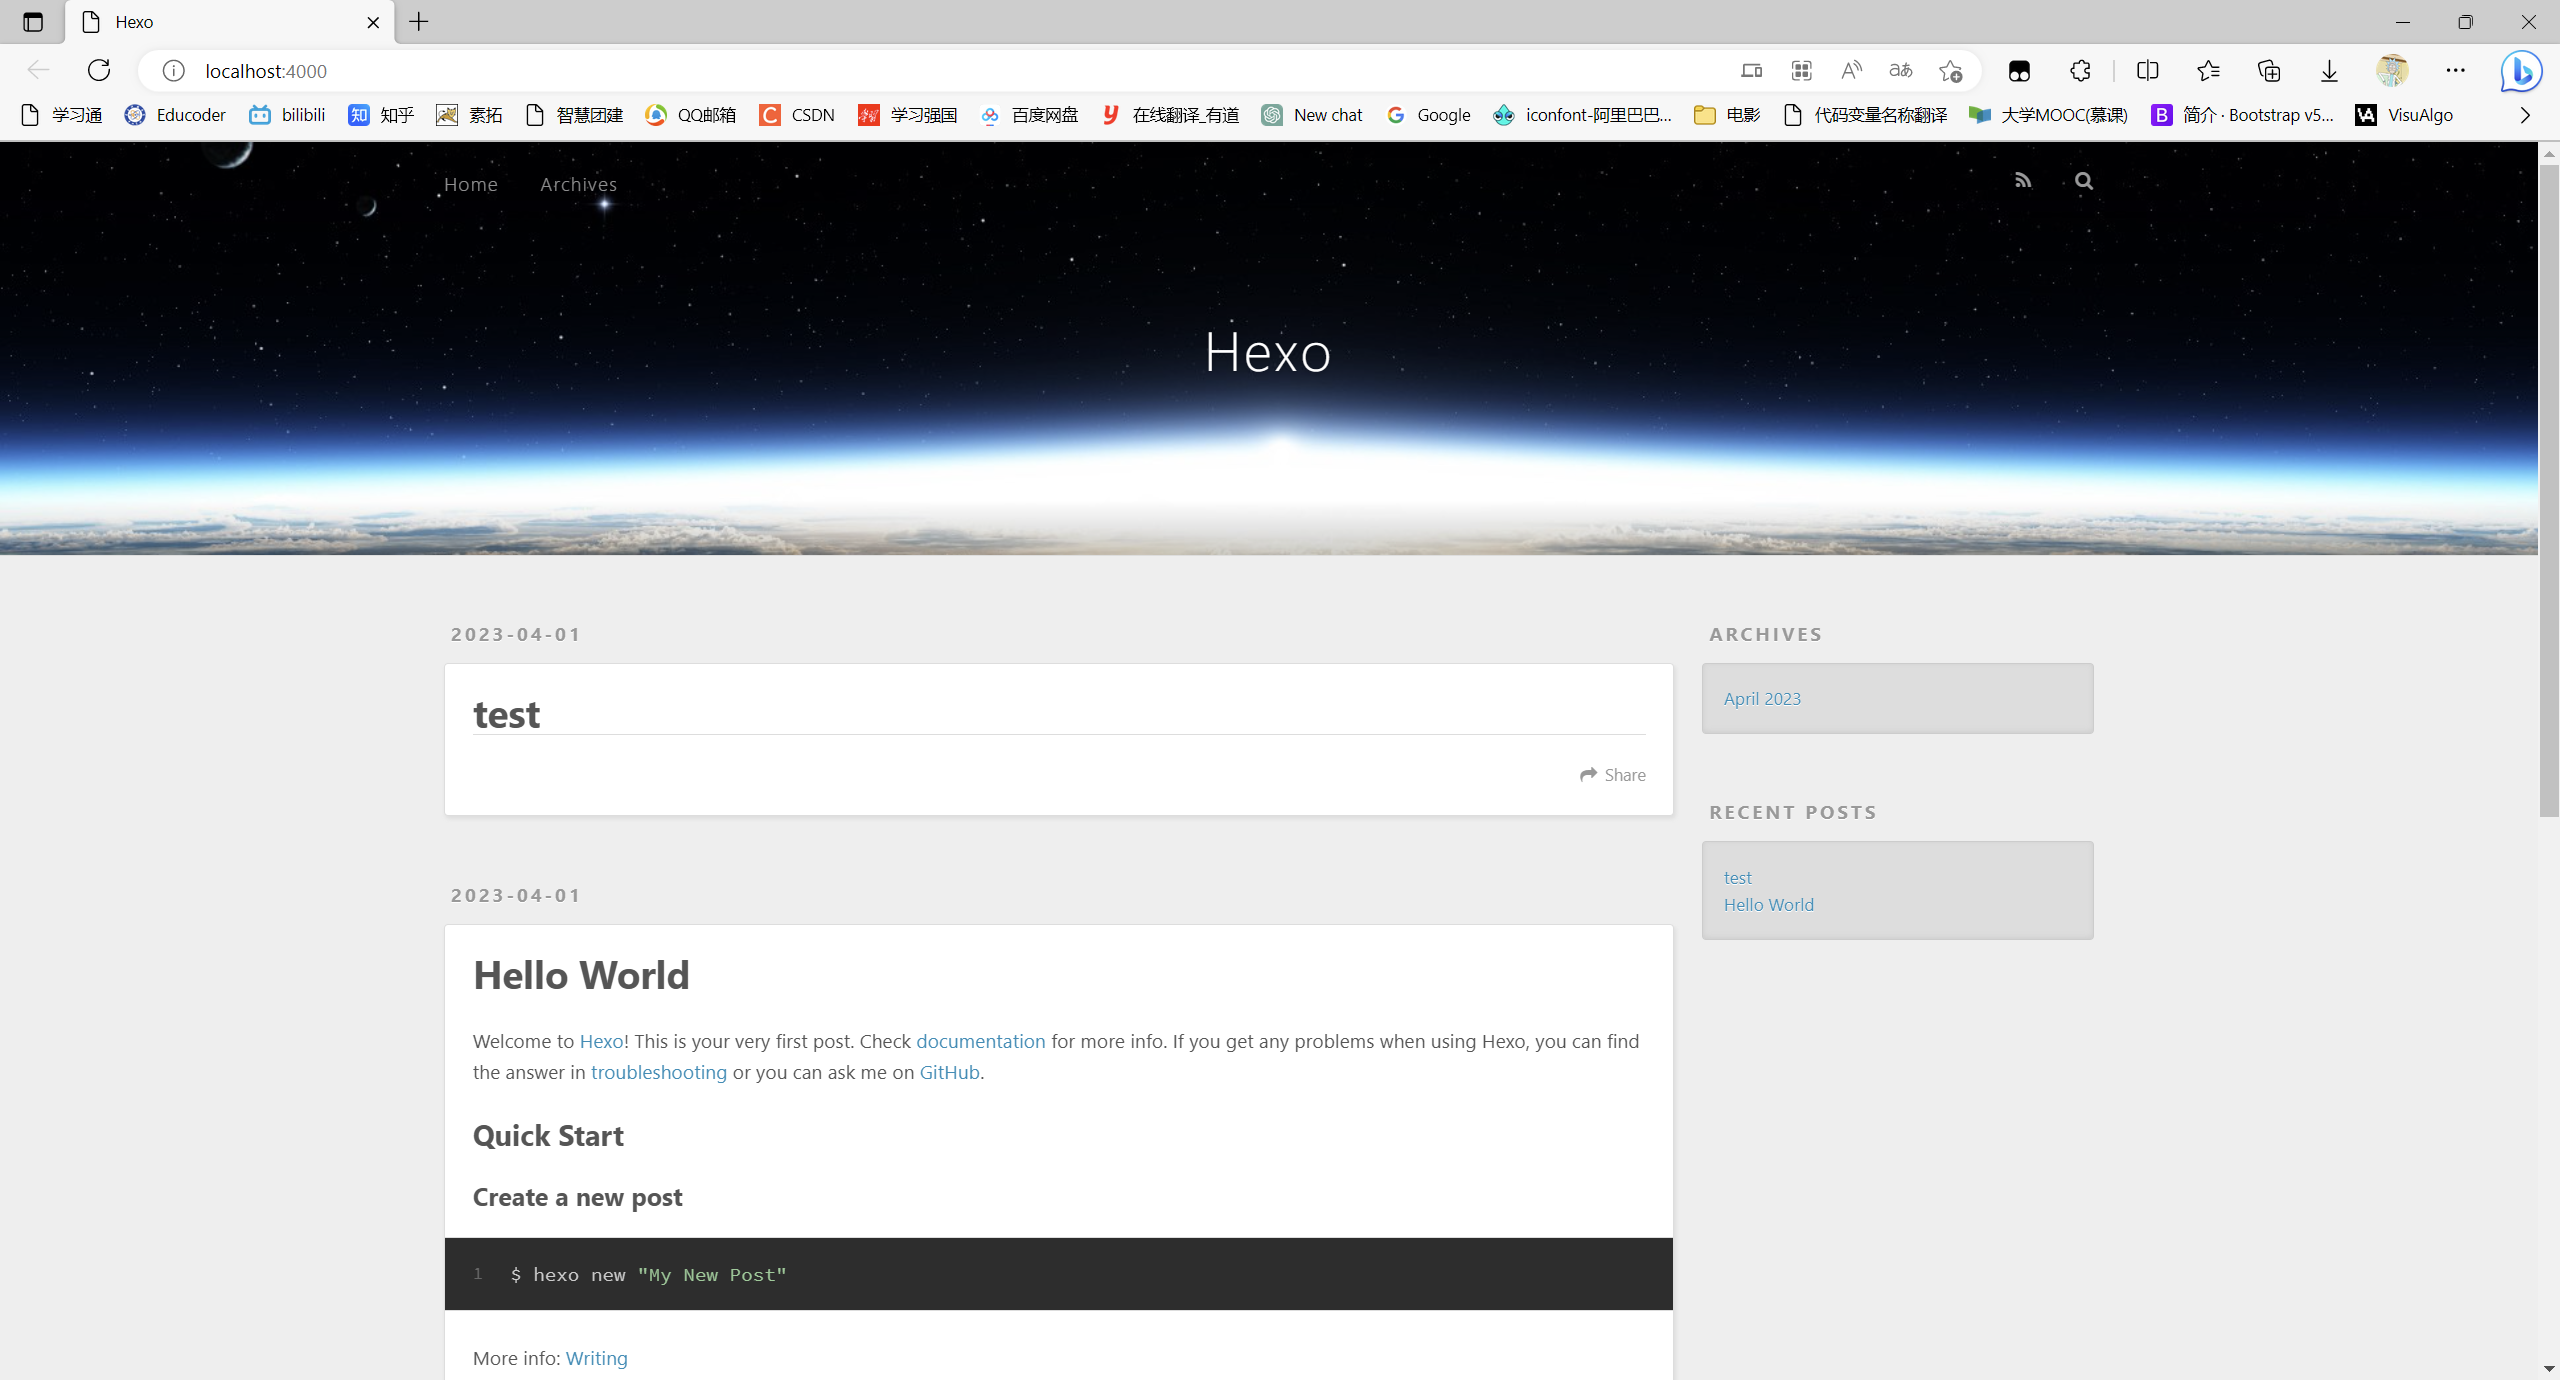
Task: Open Hello World under Recent Posts
Action: point(1768,904)
